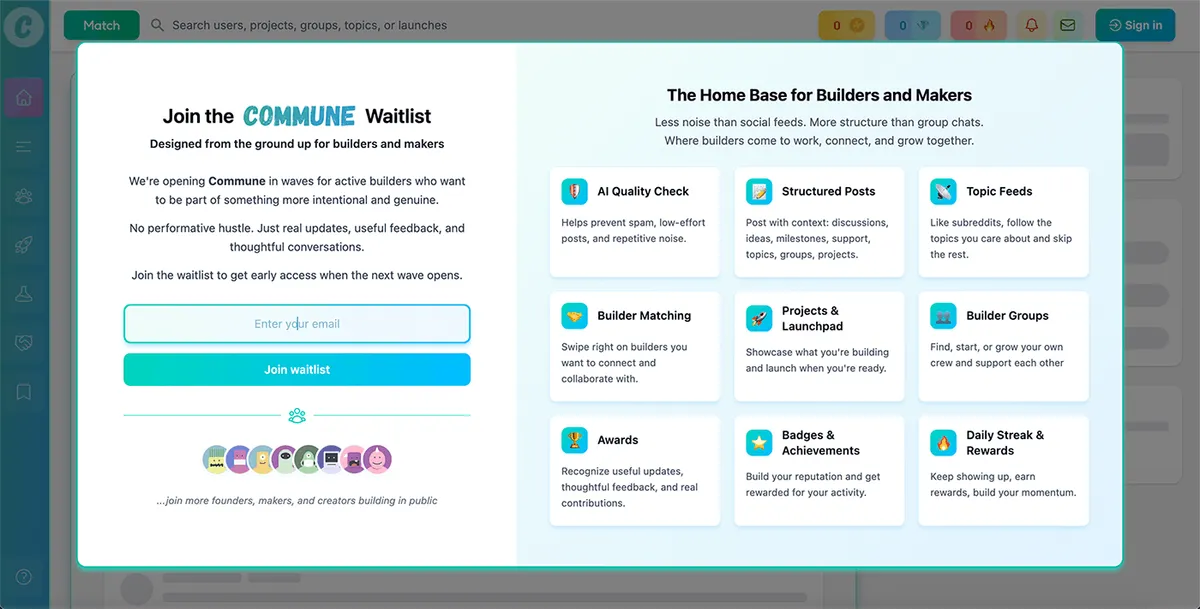
Task: Click the AI Quality Check card title
Action: click(643, 191)
